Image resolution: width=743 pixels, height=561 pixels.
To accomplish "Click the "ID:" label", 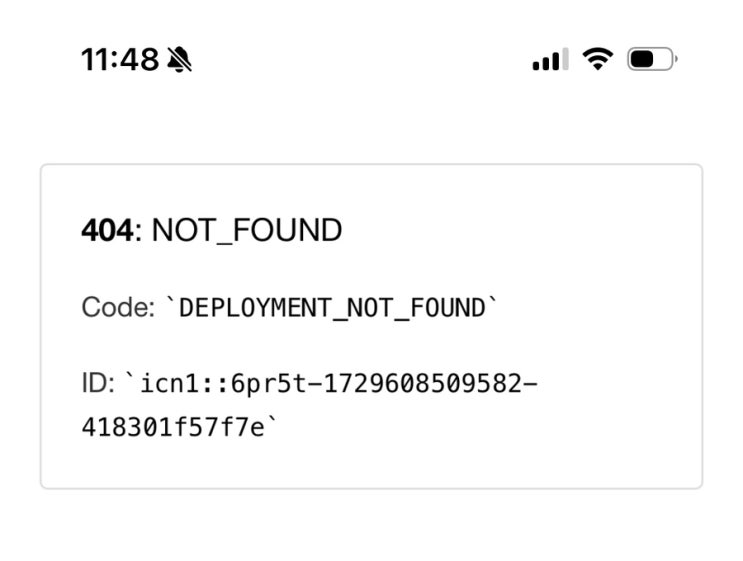I will click(98, 383).
